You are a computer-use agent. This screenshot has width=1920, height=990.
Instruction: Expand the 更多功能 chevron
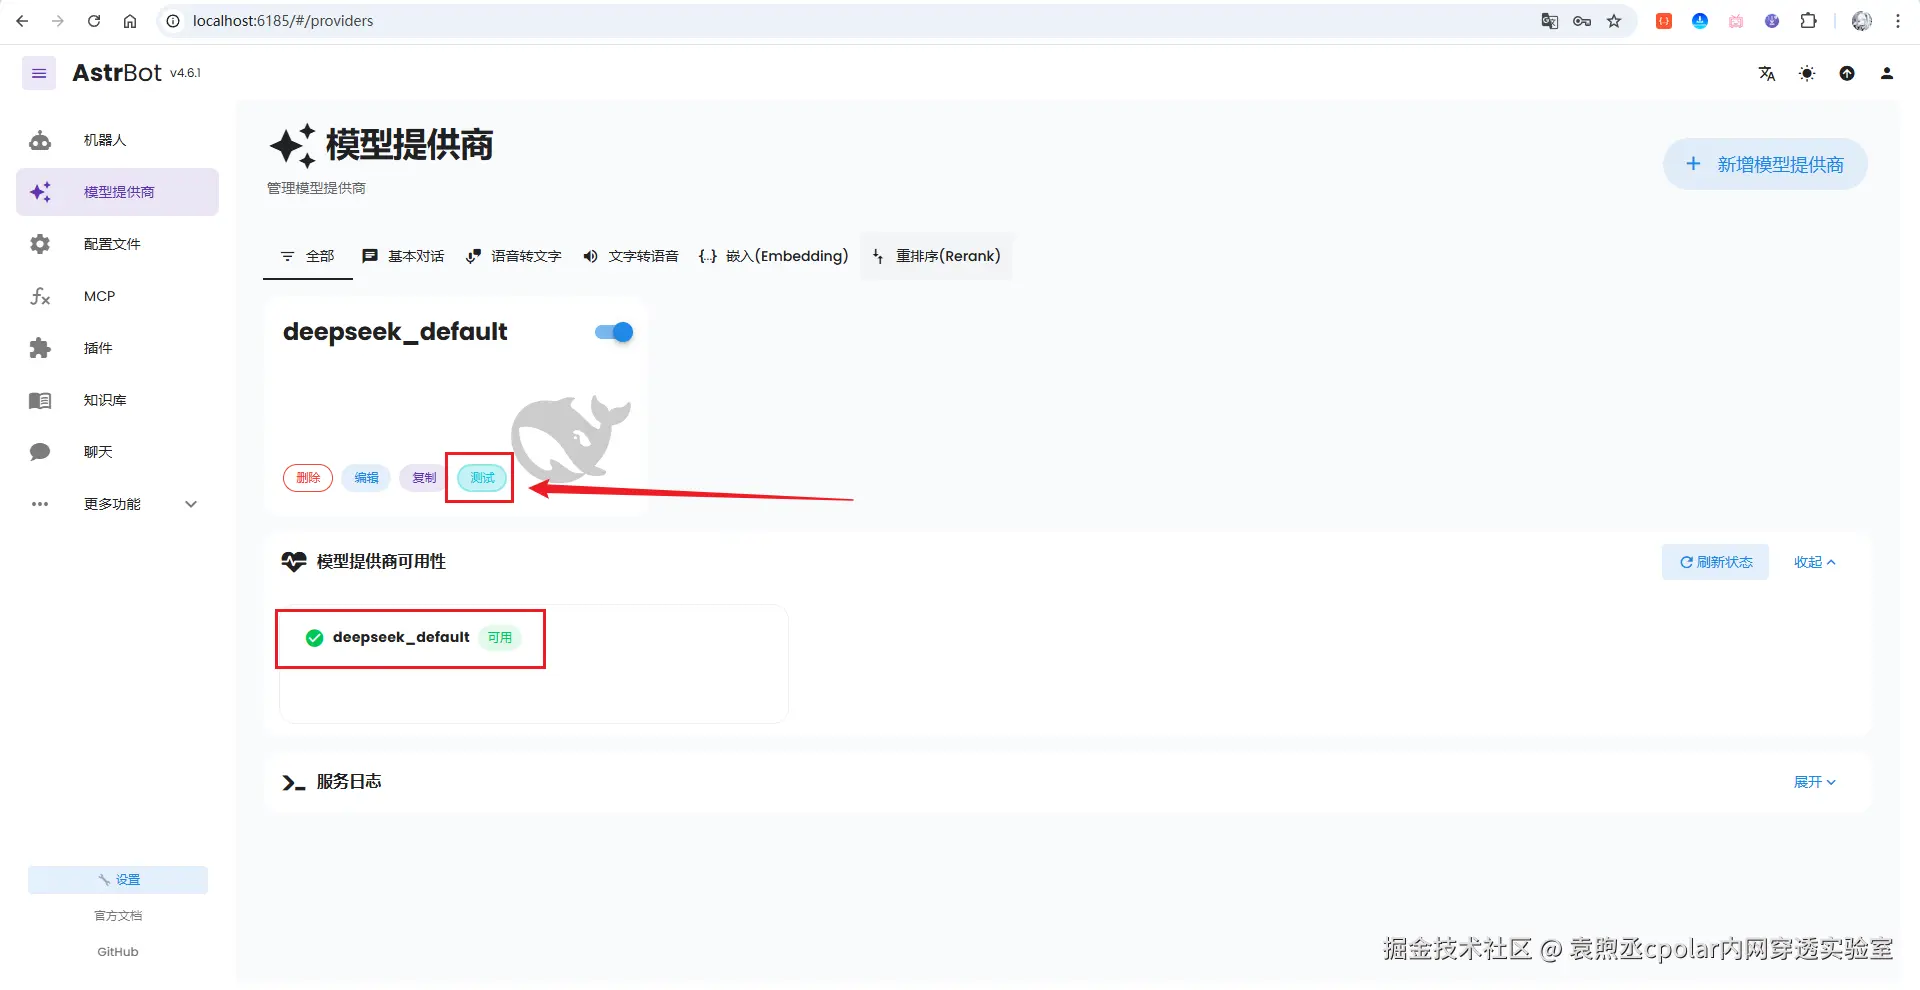(191, 504)
